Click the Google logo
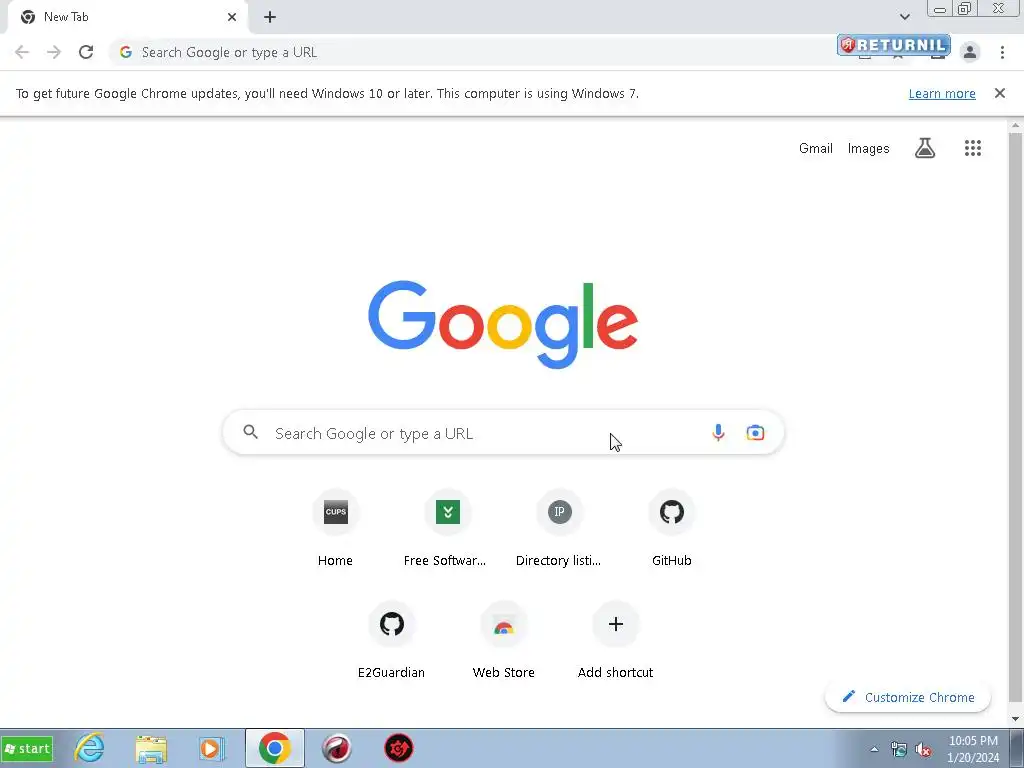Screen dimensions: 1024x768 [503, 325]
